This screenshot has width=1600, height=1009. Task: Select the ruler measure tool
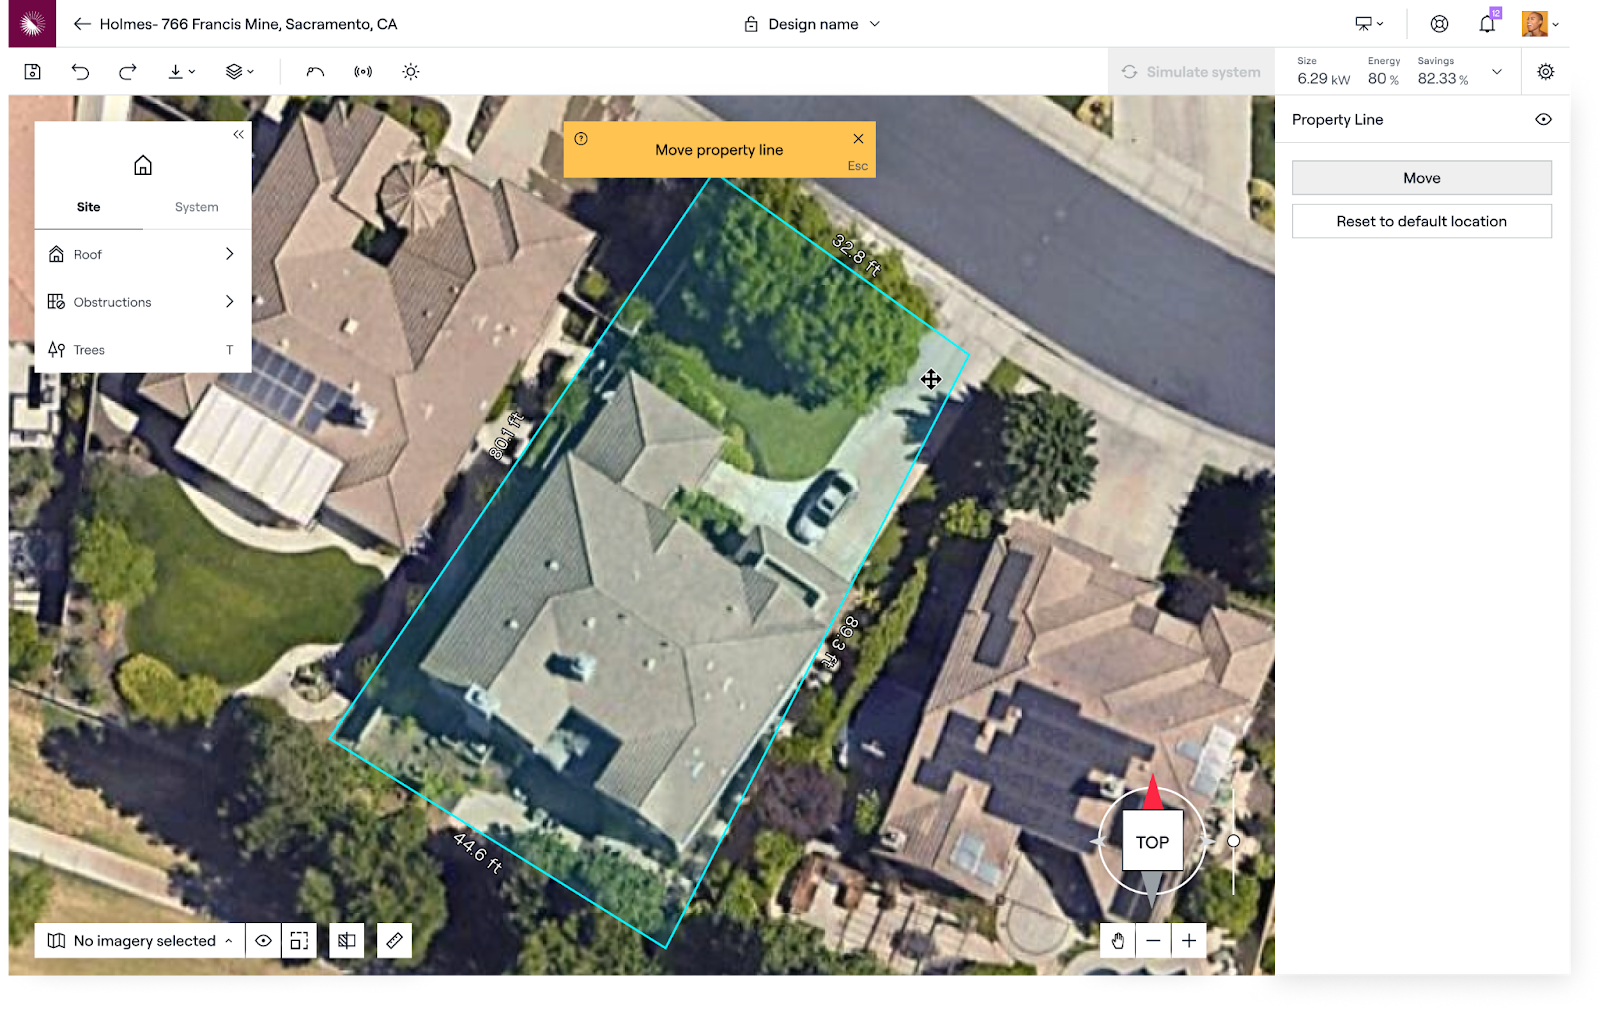(395, 941)
